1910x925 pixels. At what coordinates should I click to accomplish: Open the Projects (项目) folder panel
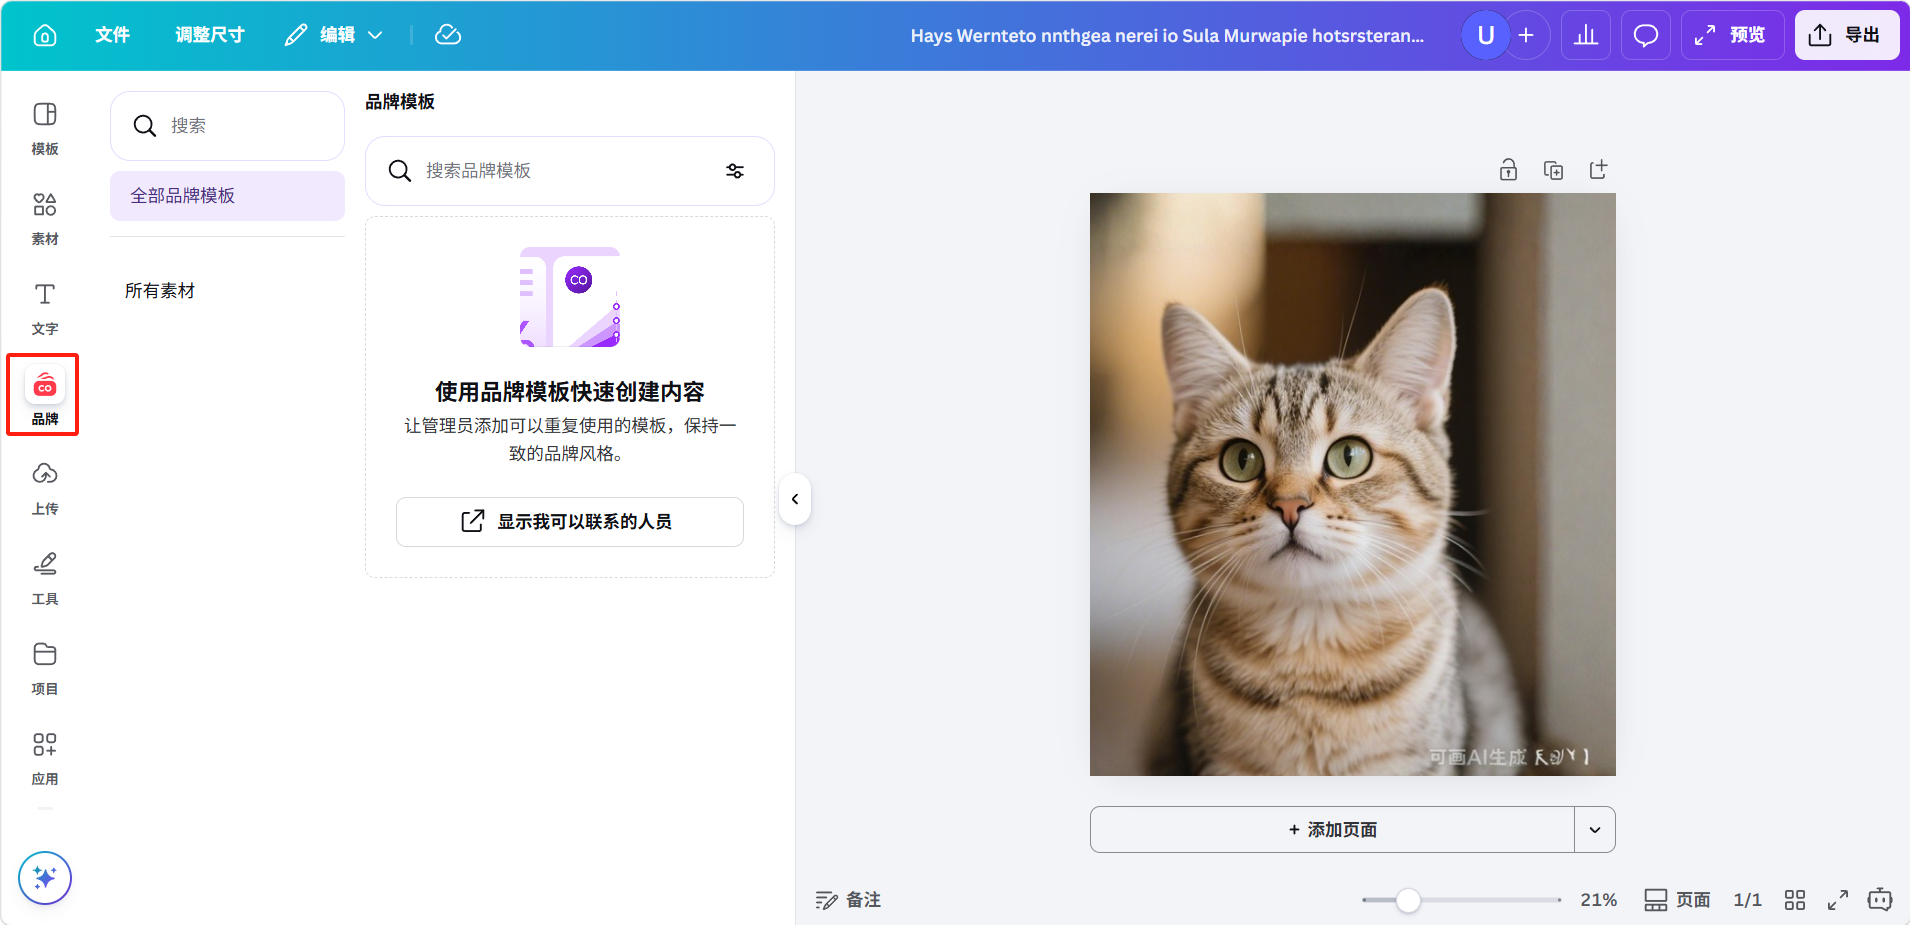[45, 668]
